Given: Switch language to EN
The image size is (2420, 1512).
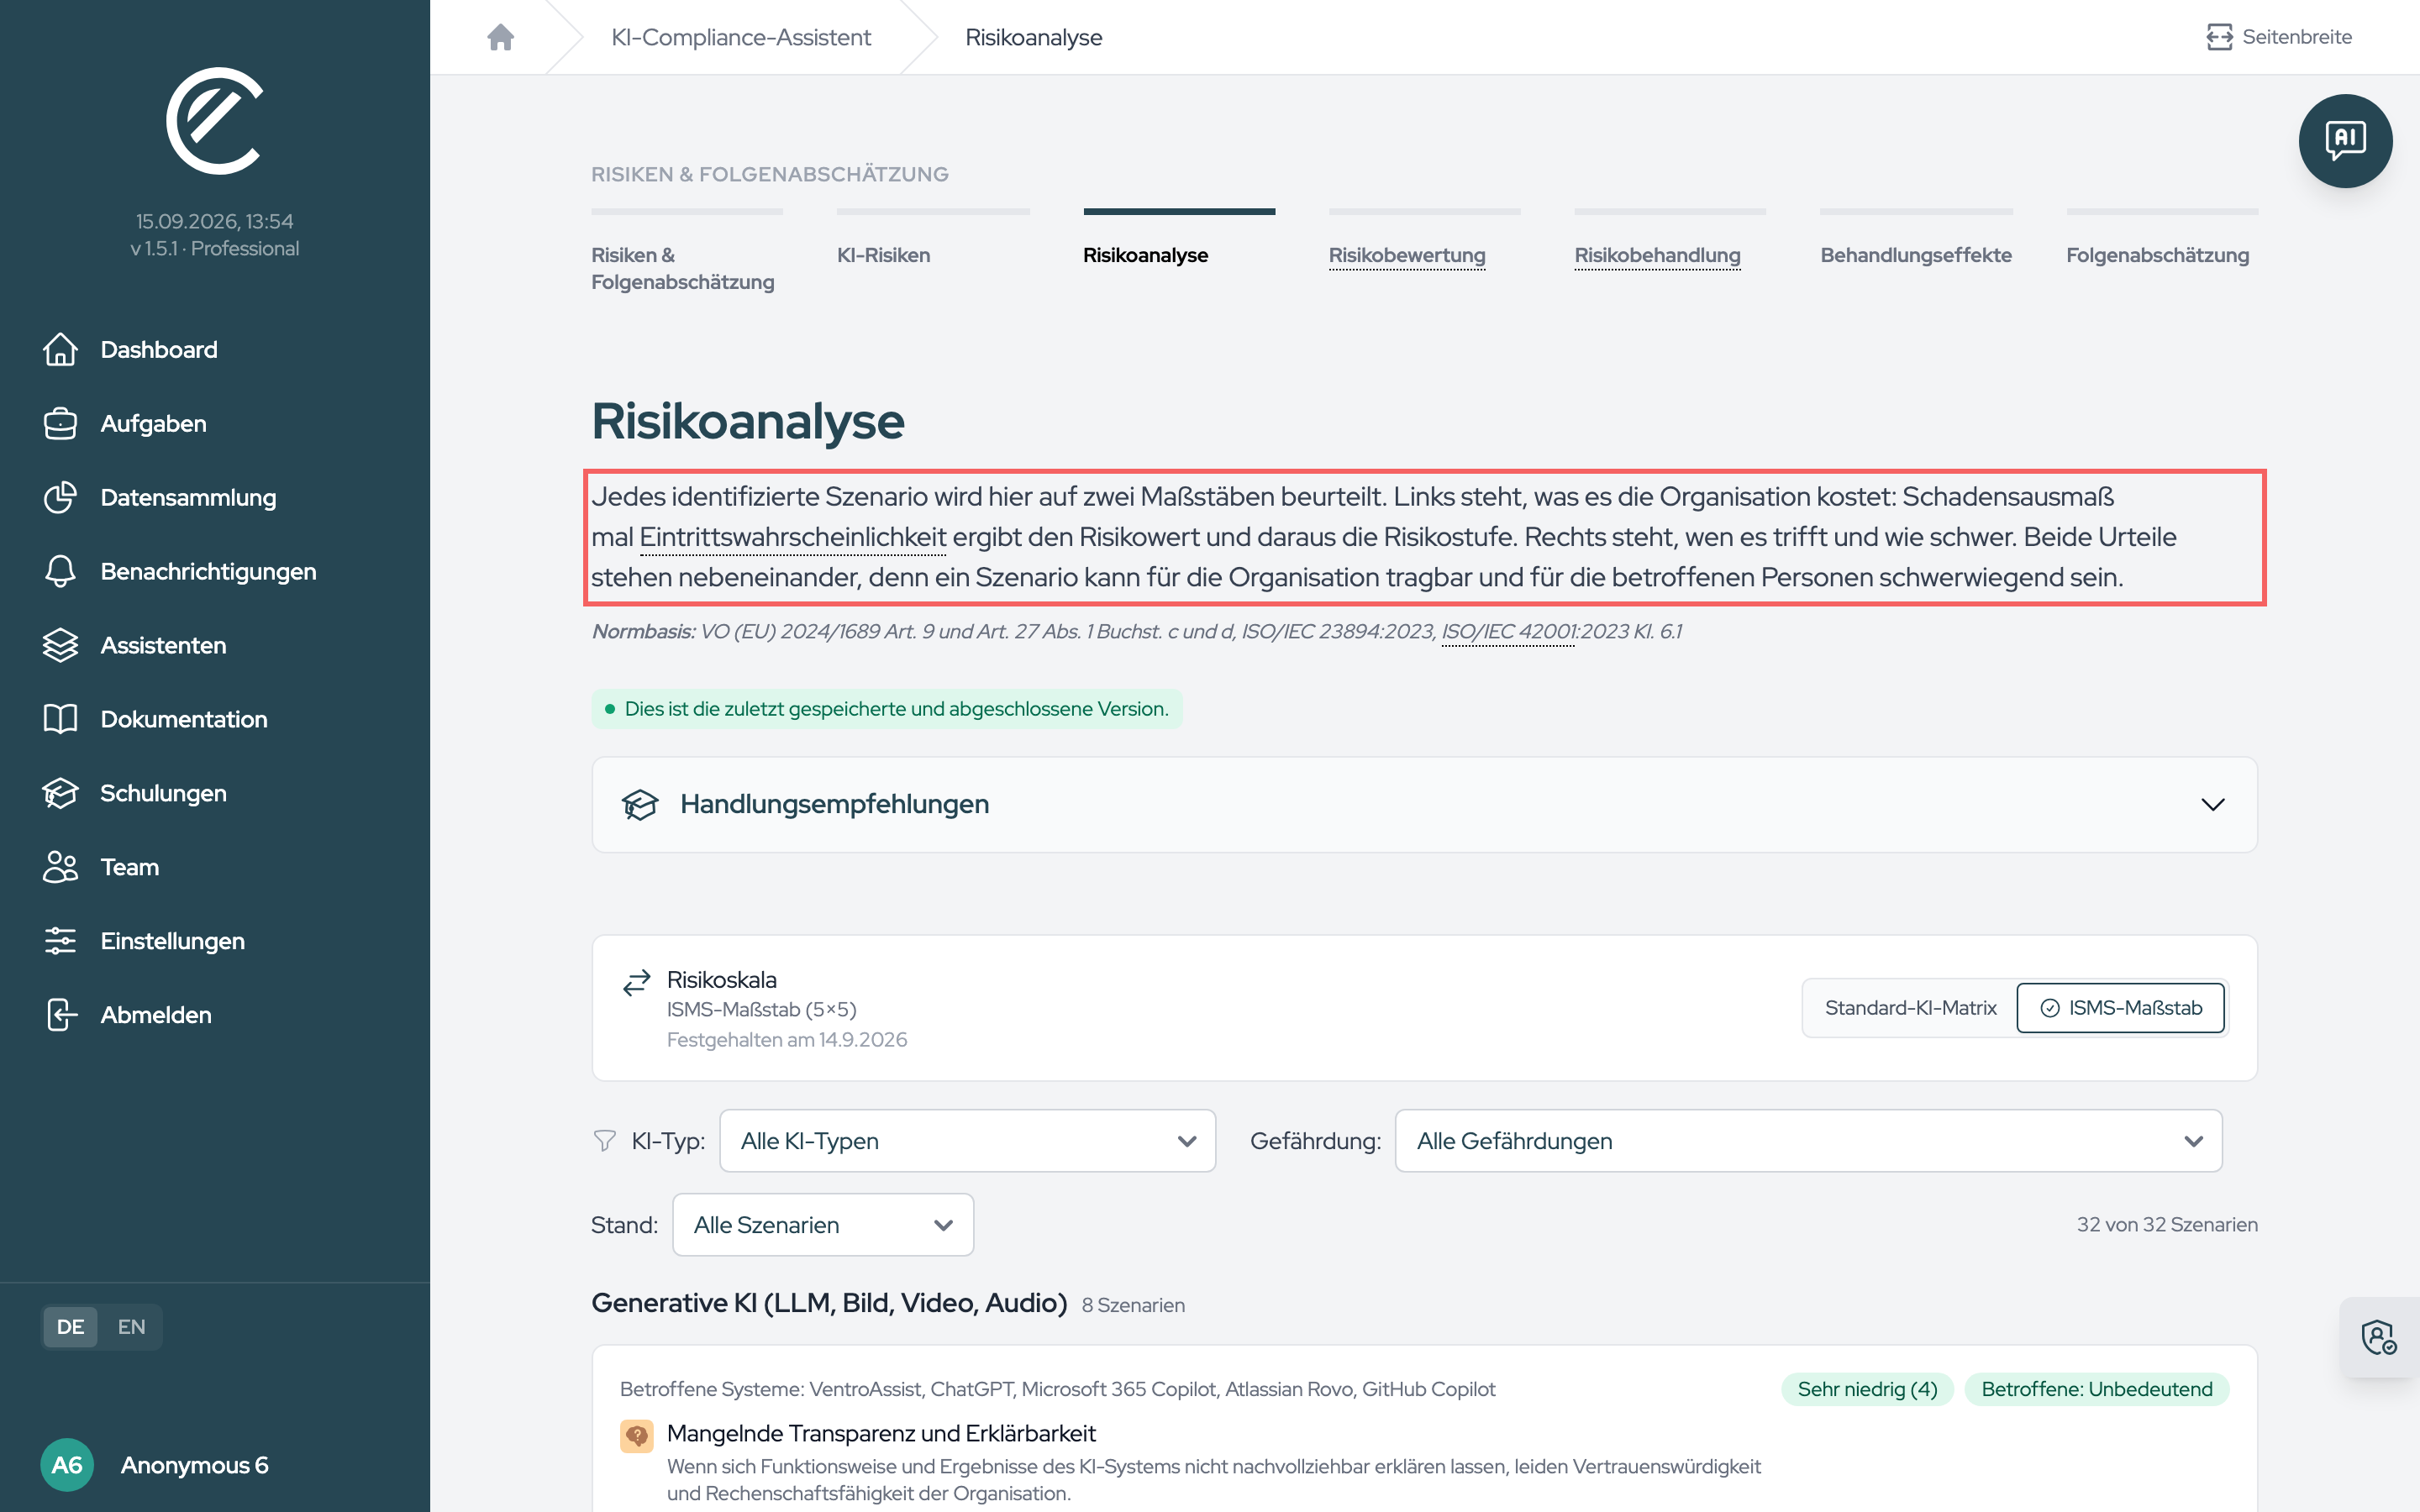Looking at the screenshot, I should click(x=131, y=1327).
